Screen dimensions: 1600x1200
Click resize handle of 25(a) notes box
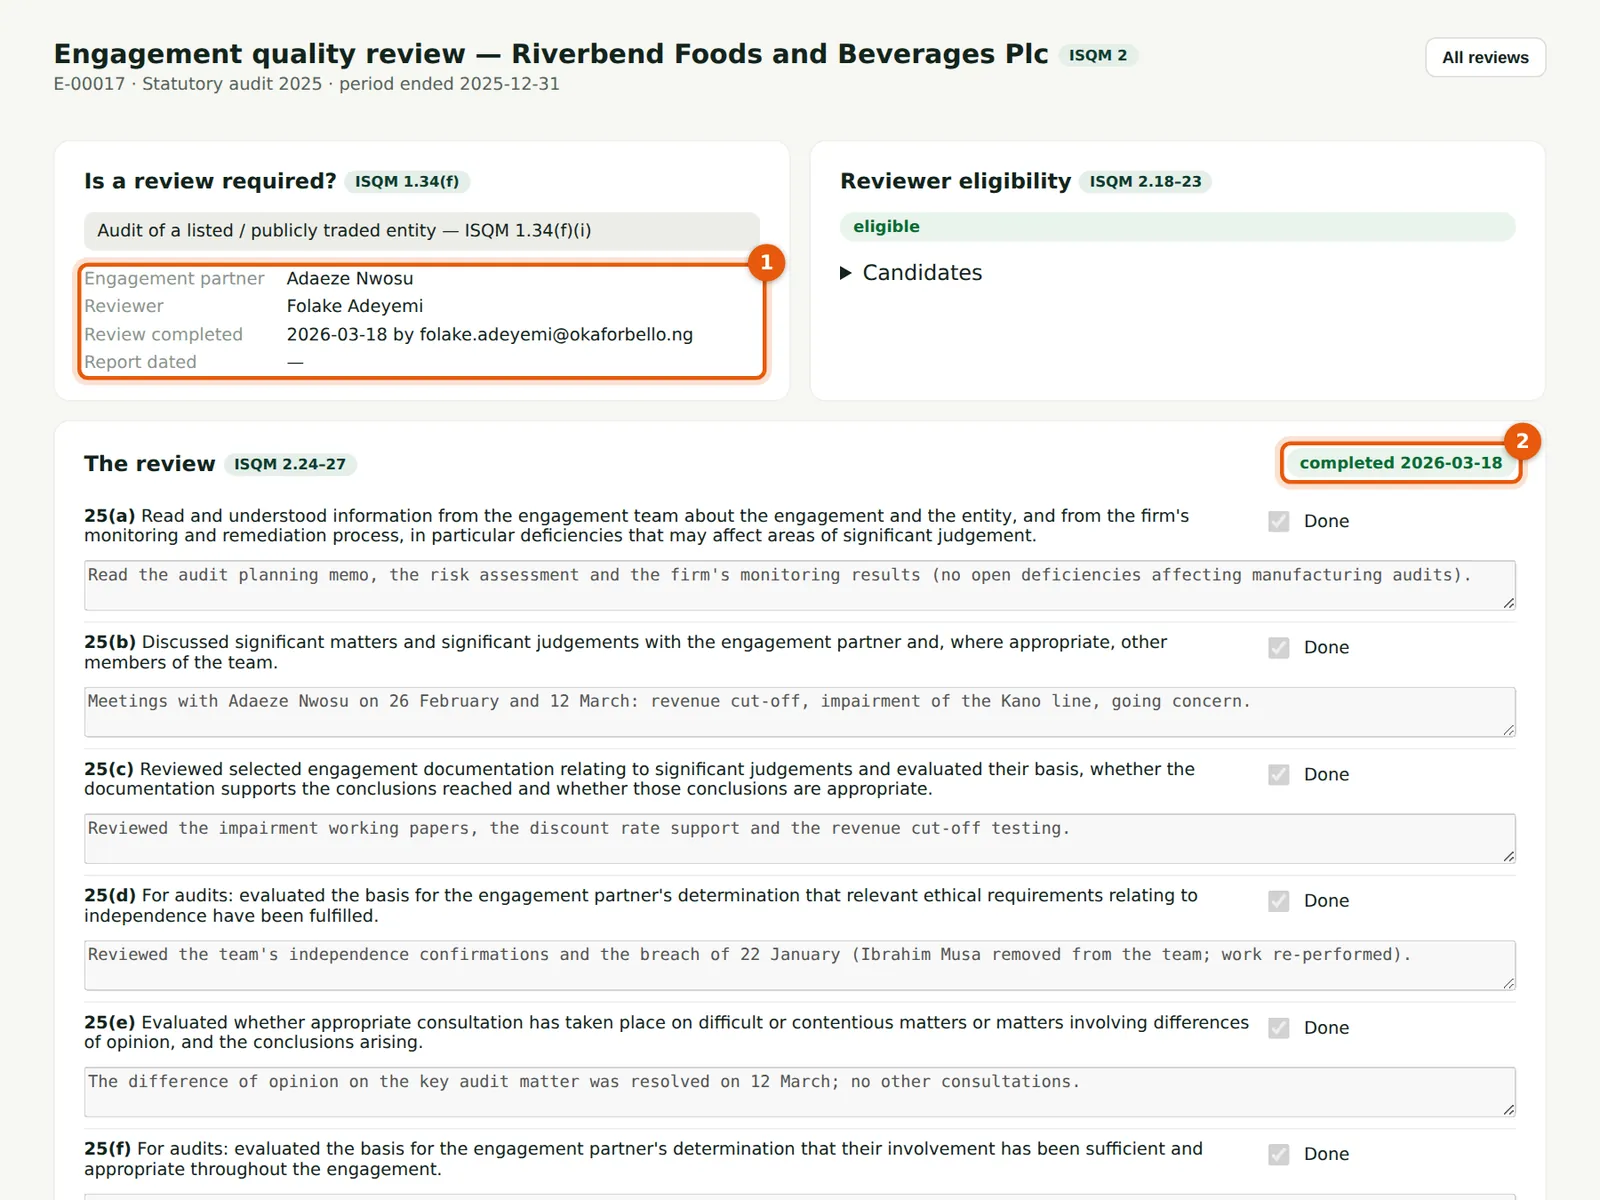pyautogui.click(x=1508, y=603)
